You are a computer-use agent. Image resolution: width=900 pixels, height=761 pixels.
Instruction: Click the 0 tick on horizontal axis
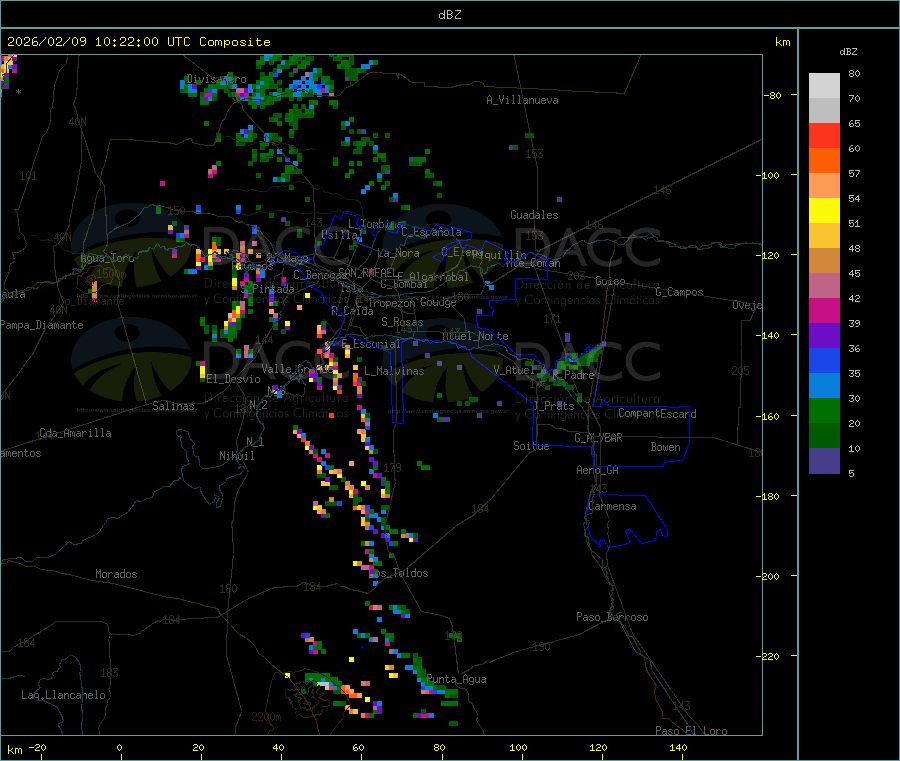pyautogui.click(x=119, y=747)
